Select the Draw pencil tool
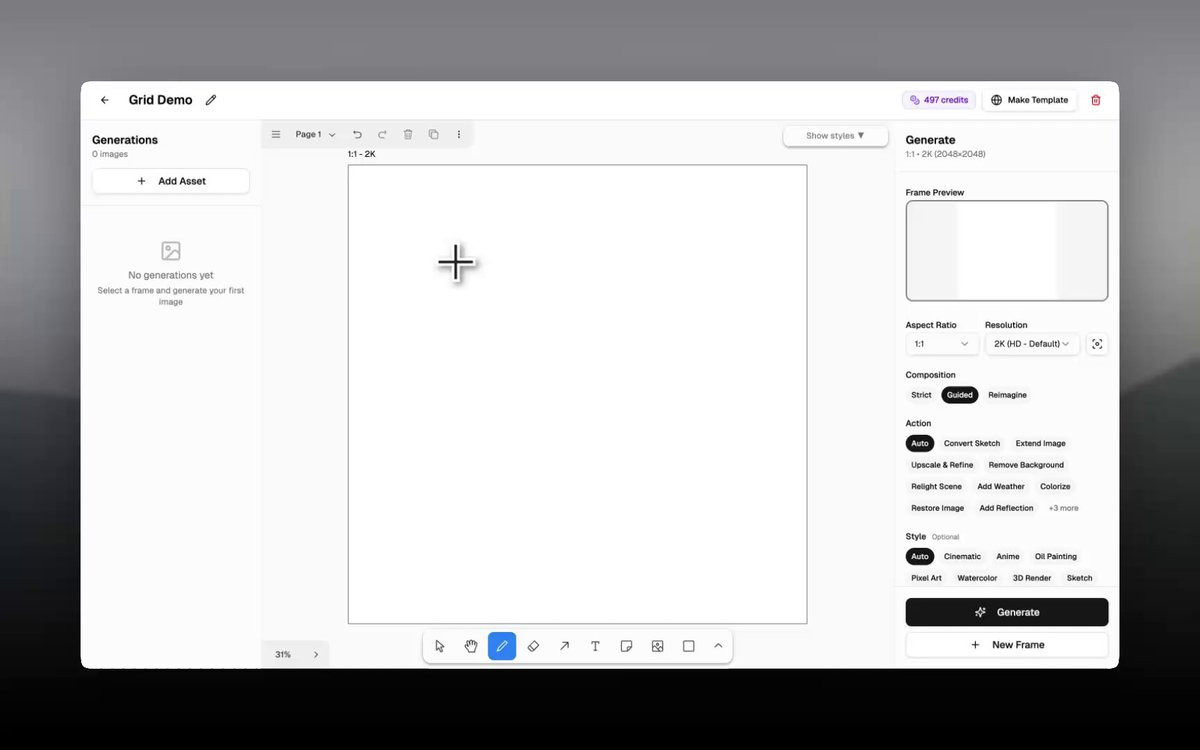The width and height of the screenshot is (1200, 750). pyautogui.click(x=502, y=646)
